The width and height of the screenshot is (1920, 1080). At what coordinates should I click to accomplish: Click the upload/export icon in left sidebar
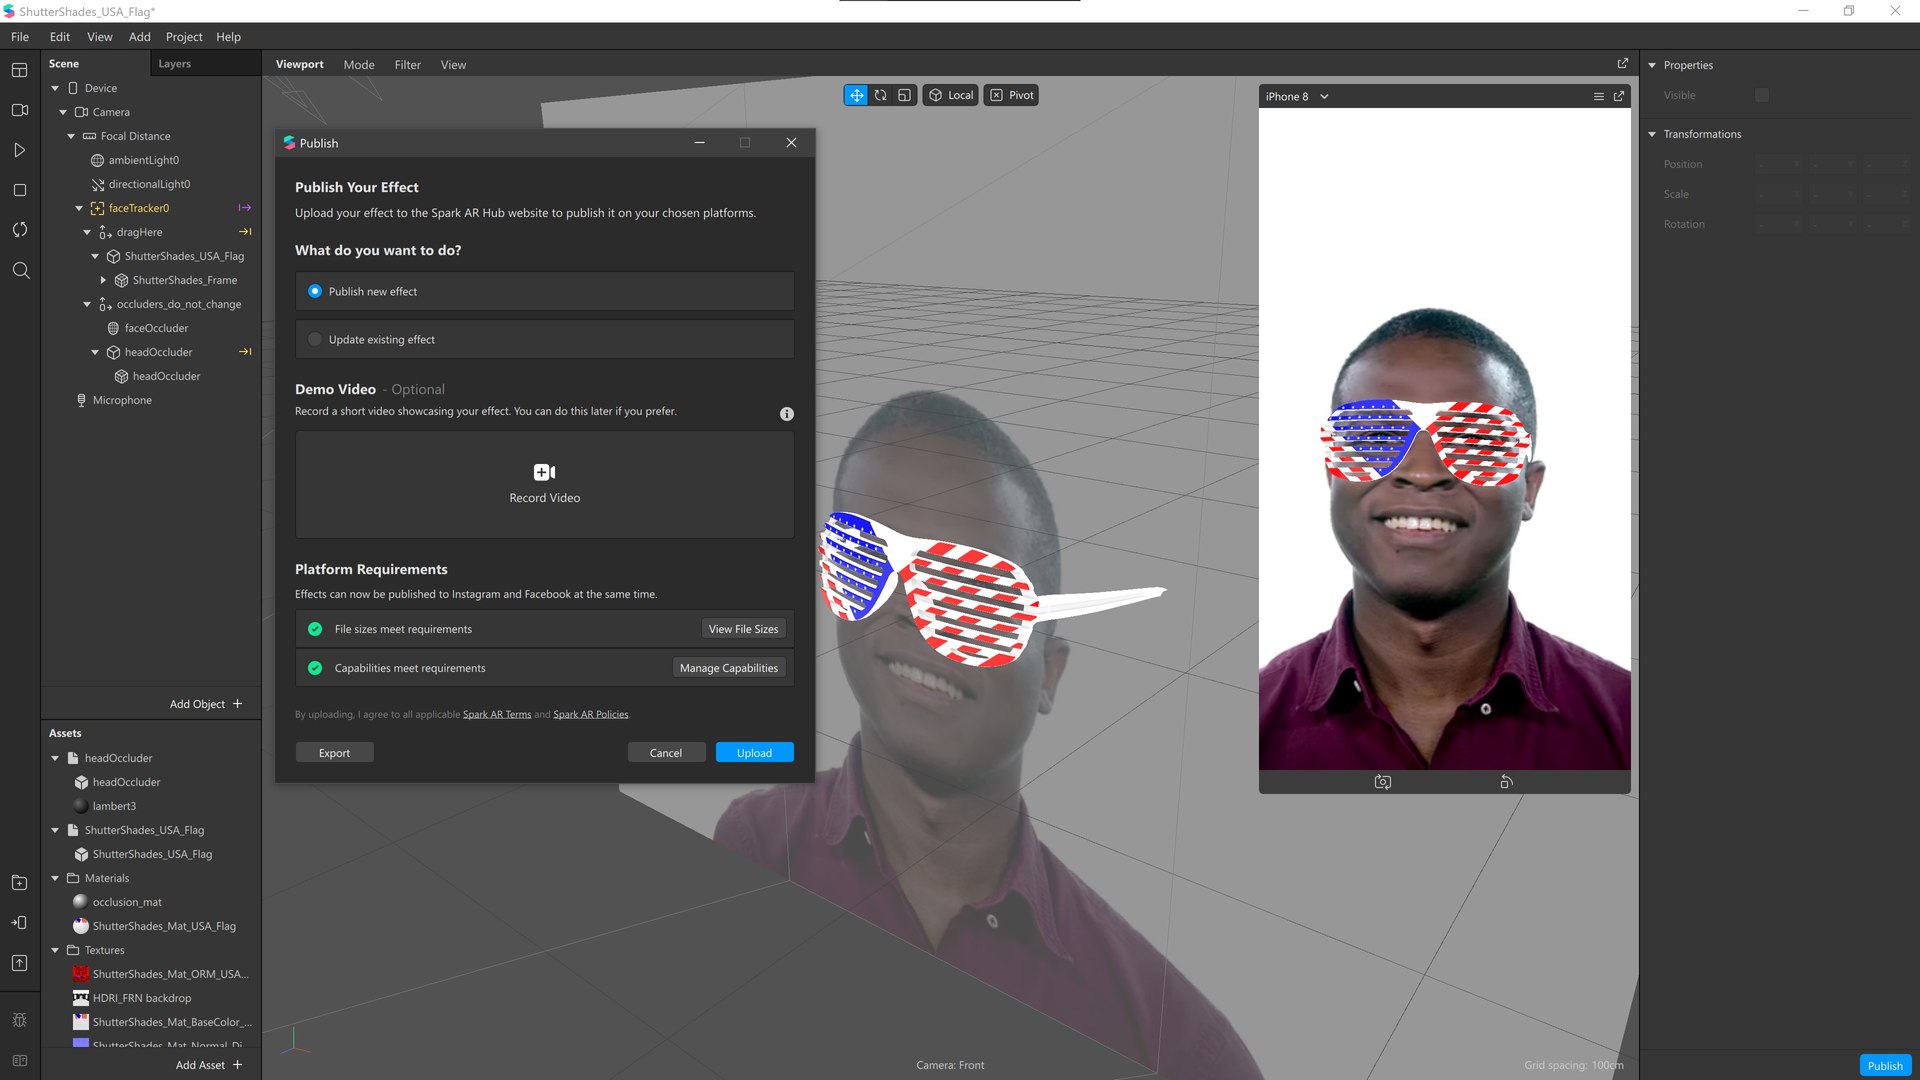(19, 963)
